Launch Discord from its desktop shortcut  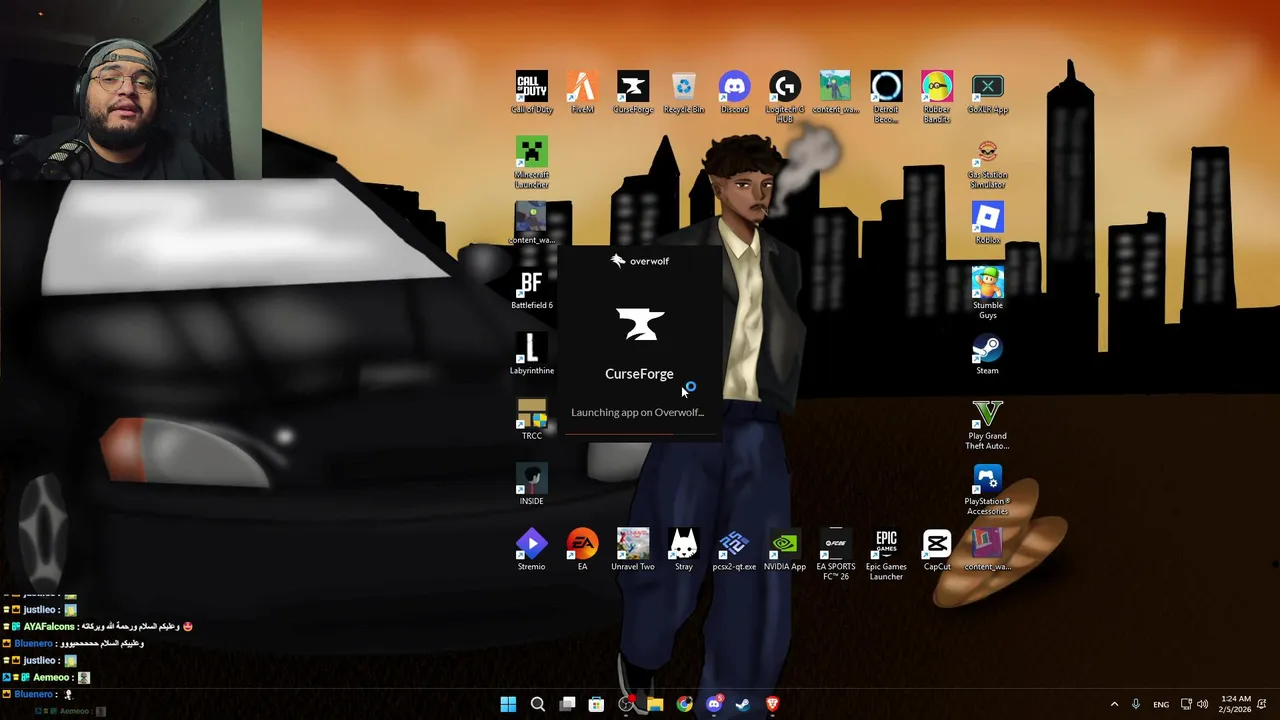click(734, 93)
